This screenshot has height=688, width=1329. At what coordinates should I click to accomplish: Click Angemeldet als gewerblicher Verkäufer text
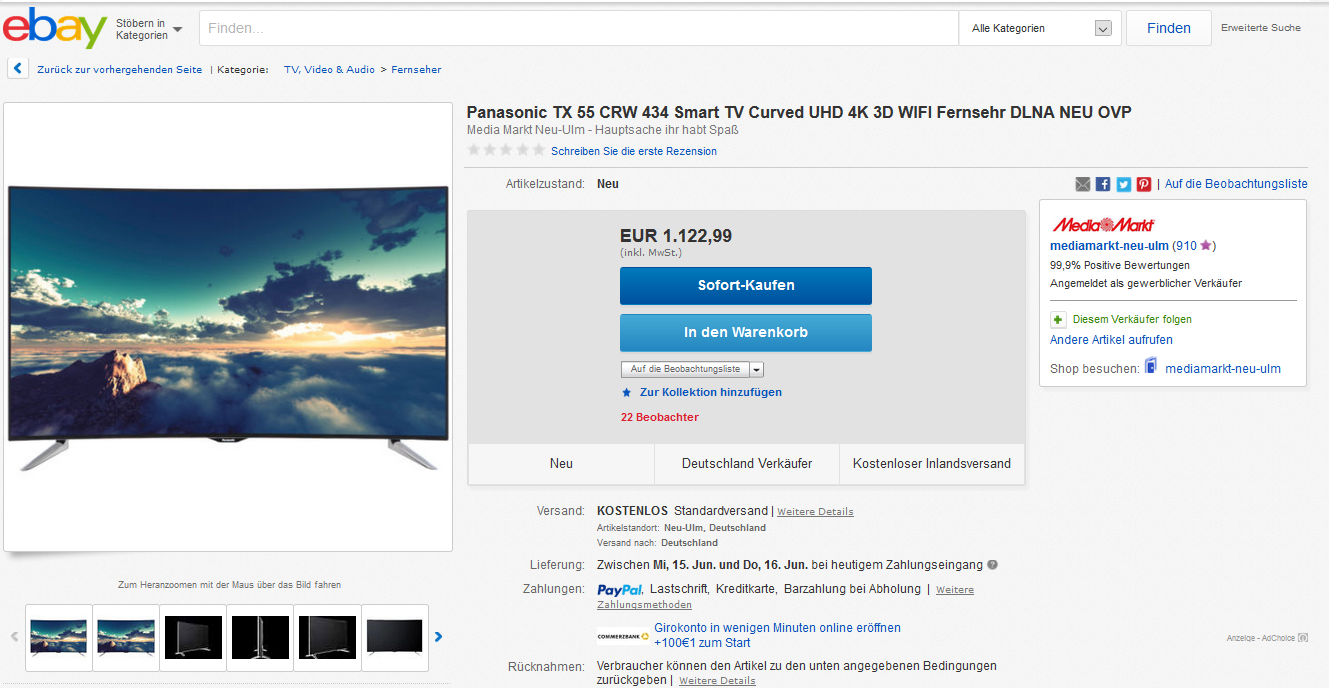click(x=1146, y=283)
